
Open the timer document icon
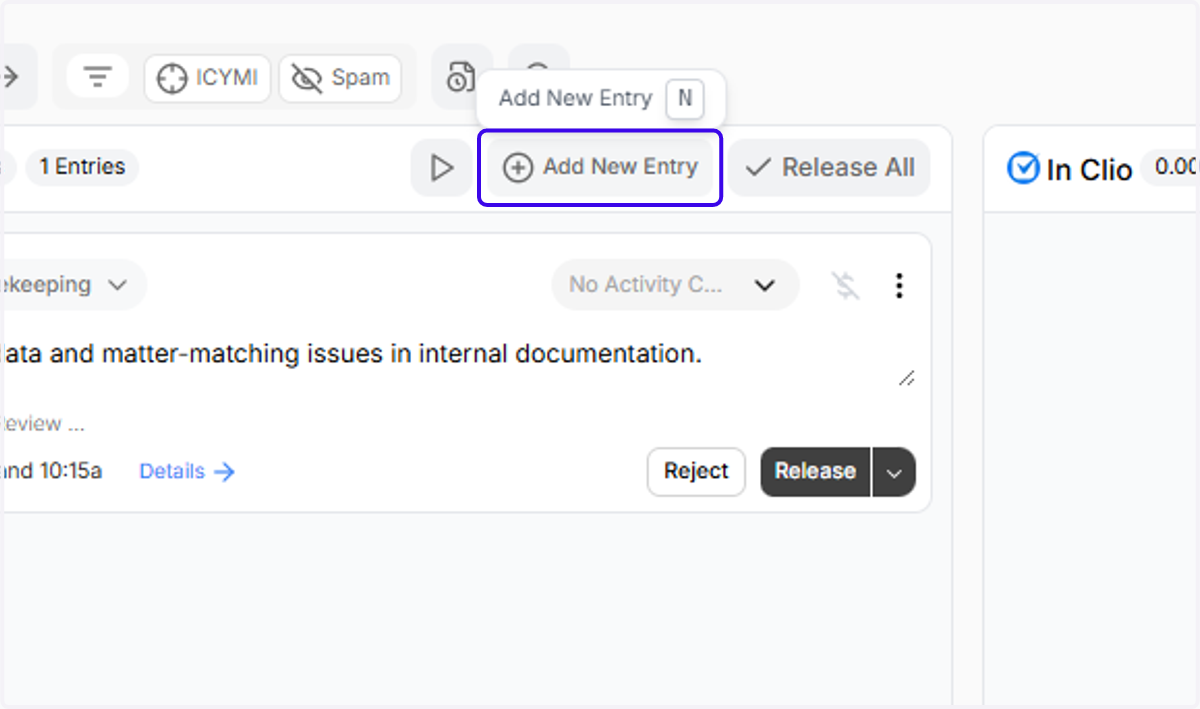461,77
